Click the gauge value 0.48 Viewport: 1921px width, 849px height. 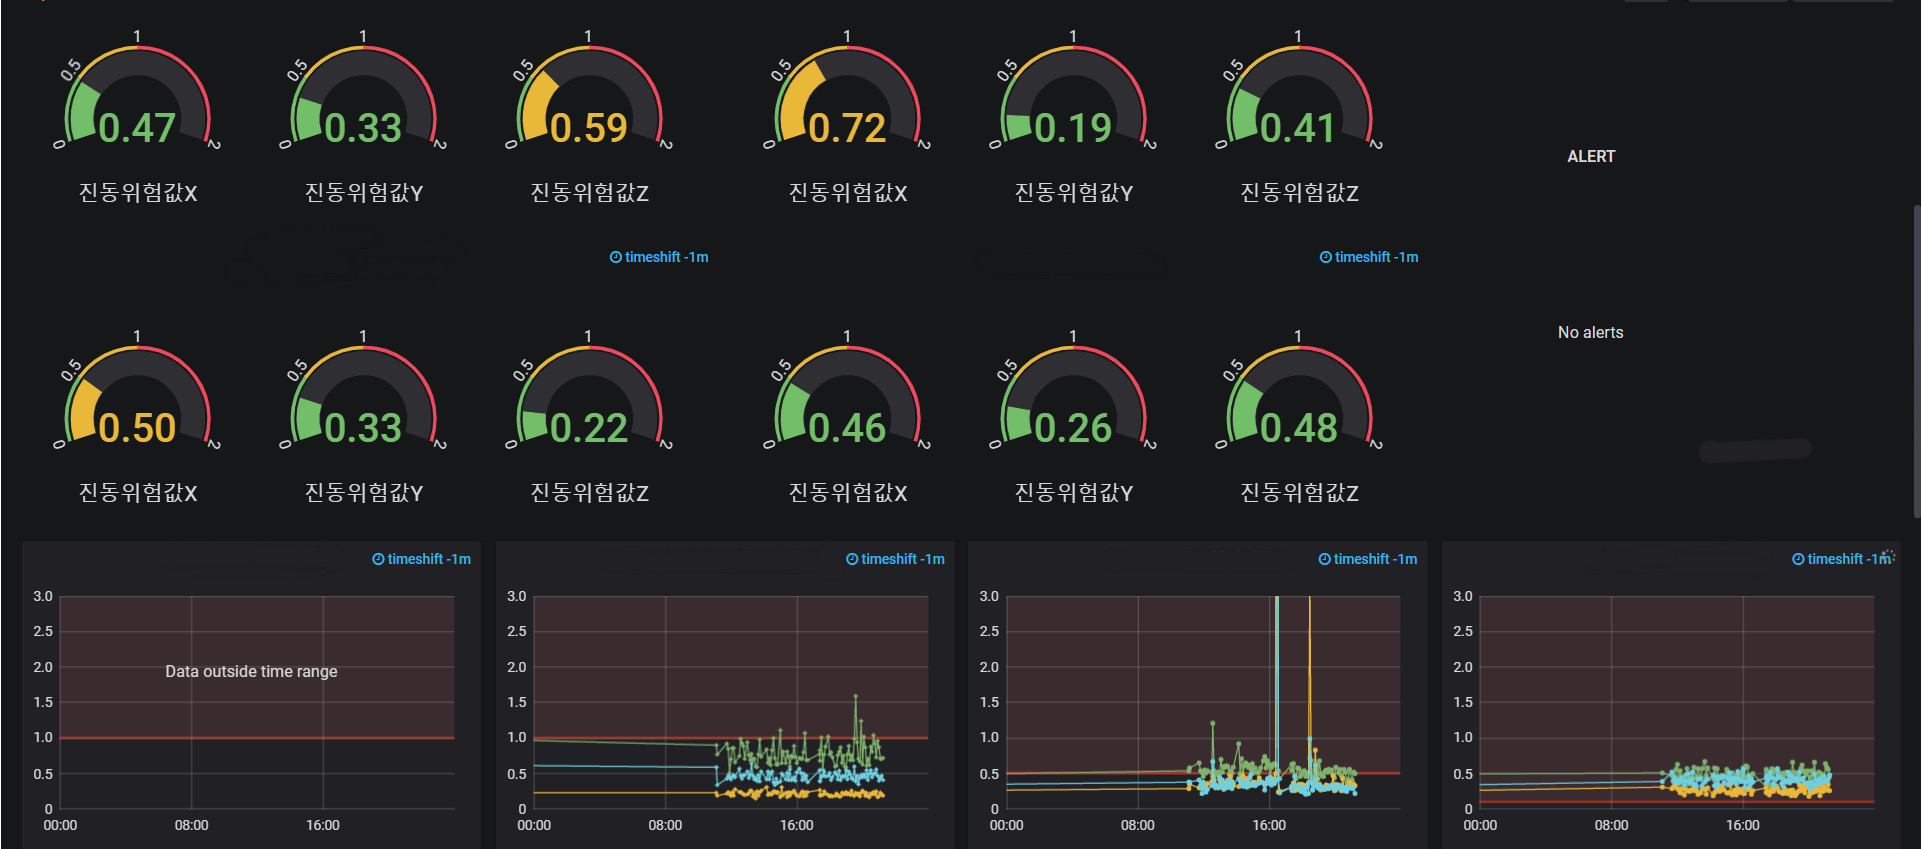coord(1298,428)
